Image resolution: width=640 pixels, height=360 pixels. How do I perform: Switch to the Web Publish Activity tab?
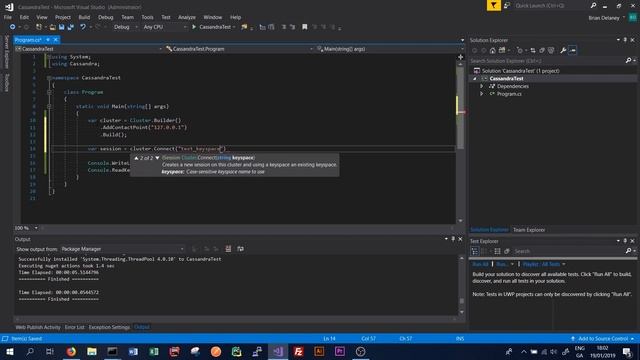click(x=38, y=327)
